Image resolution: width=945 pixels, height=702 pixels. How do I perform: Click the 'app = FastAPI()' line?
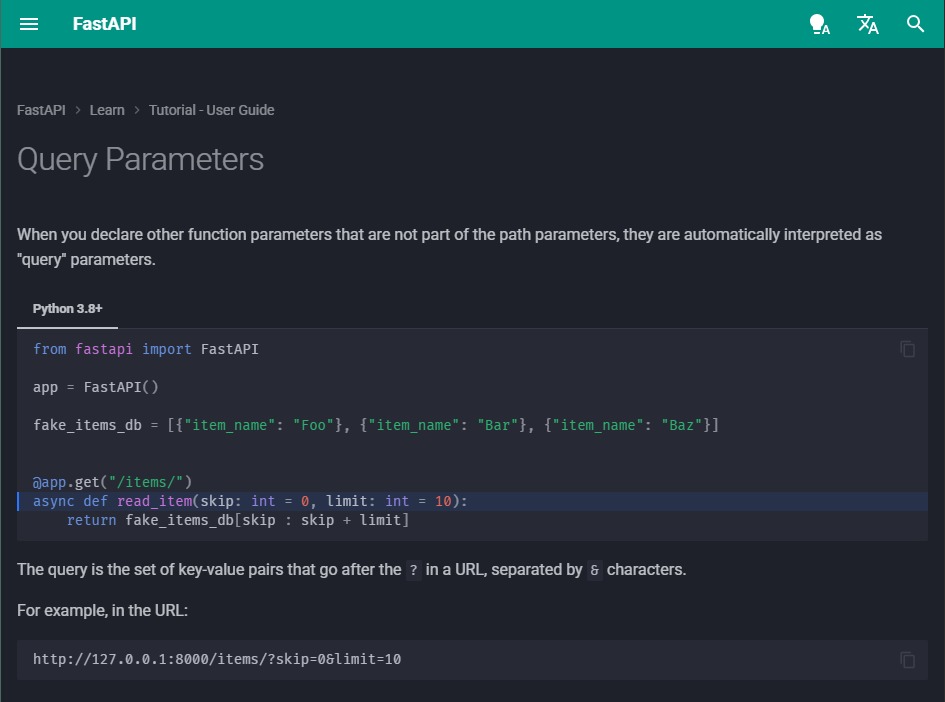pos(96,387)
